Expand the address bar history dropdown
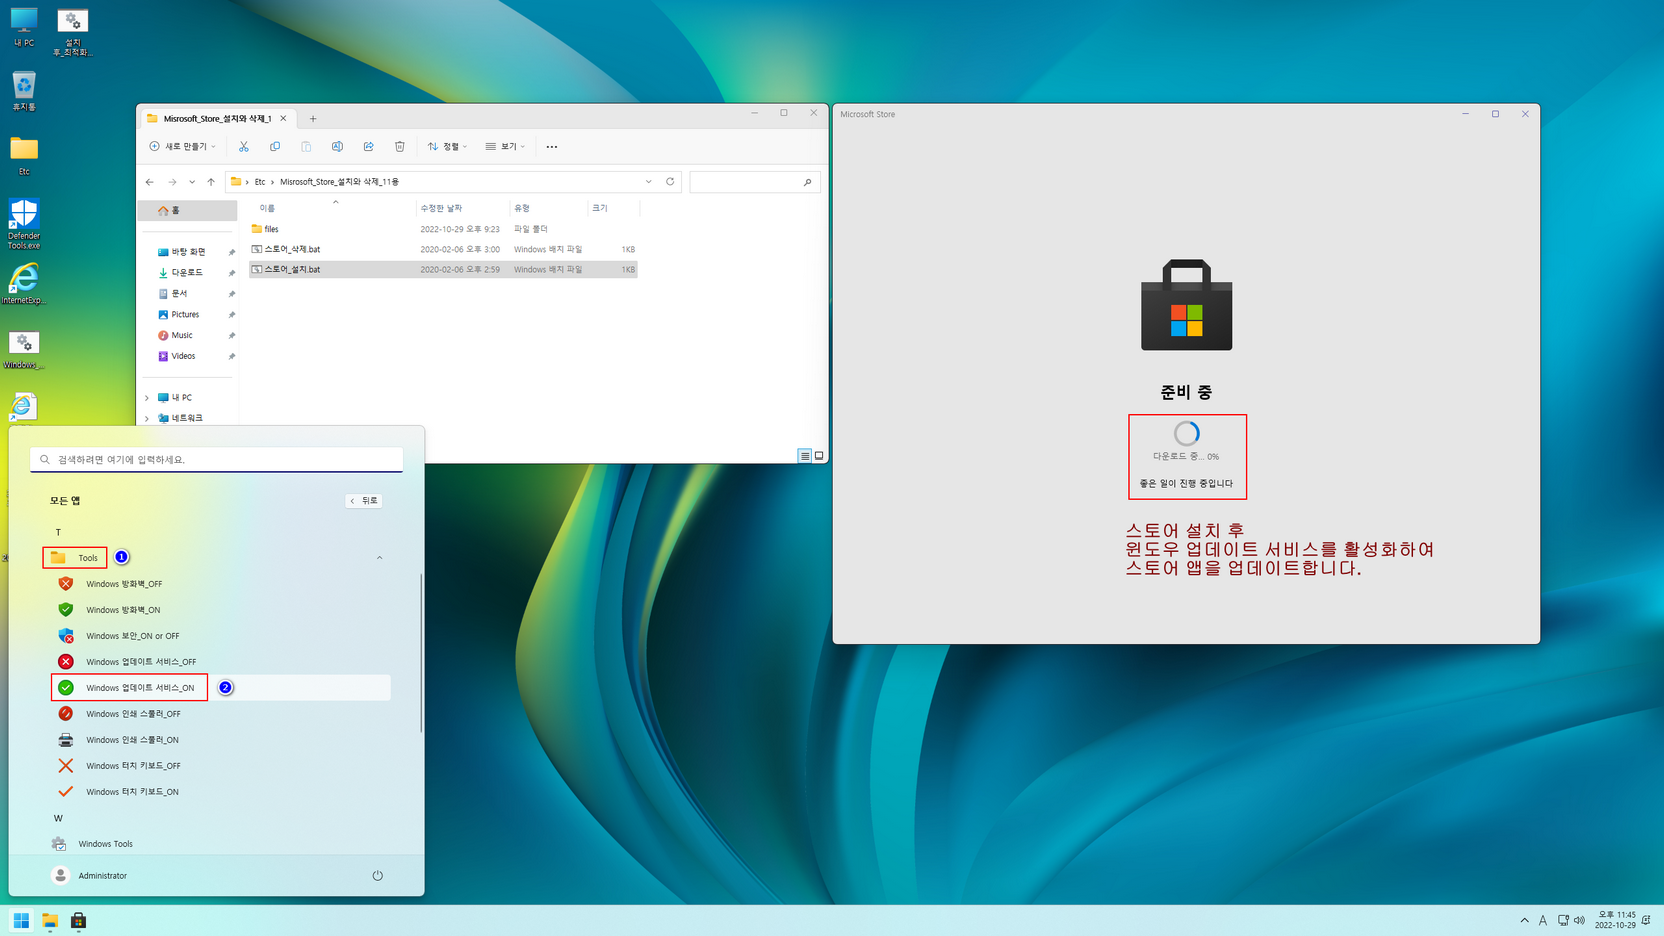The height and width of the screenshot is (936, 1664). [x=648, y=182]
